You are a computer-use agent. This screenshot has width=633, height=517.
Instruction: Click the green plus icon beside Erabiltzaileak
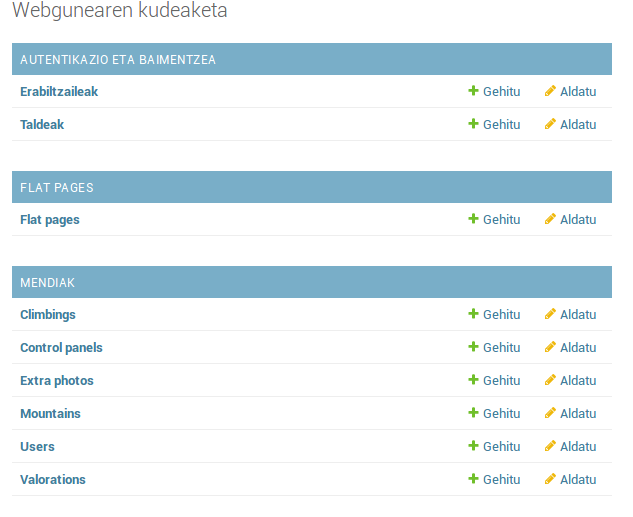coord(473,91)
